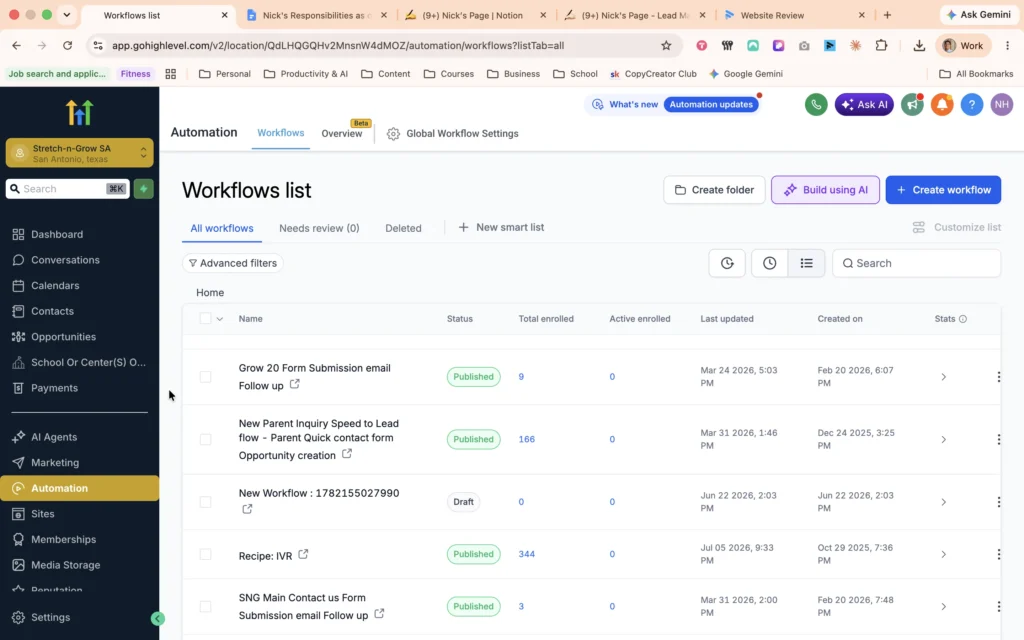Click the clock history view icon
Viewport: 1024px width, 640px height.
pyautogui.click(x=769, y=263)
